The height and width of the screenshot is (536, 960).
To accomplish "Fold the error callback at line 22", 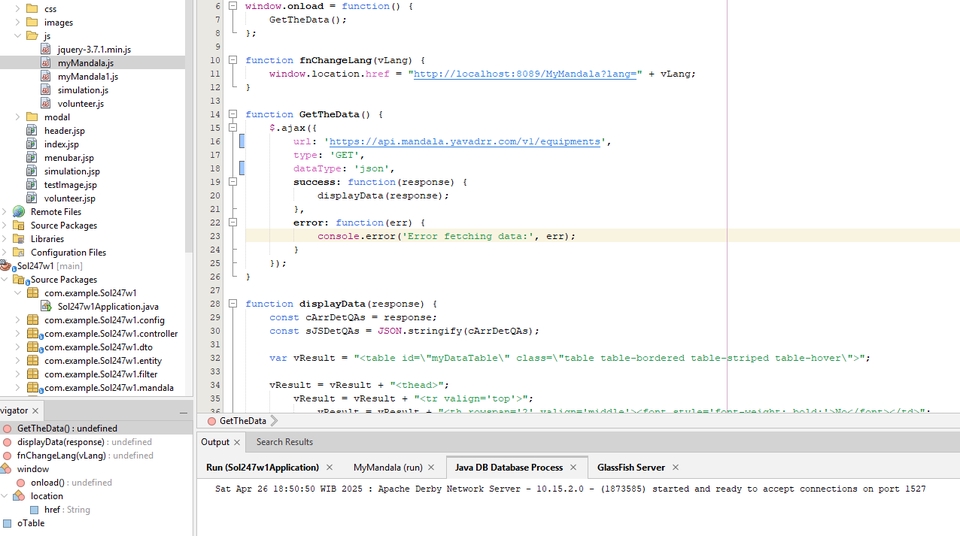I will click(233, 222).
